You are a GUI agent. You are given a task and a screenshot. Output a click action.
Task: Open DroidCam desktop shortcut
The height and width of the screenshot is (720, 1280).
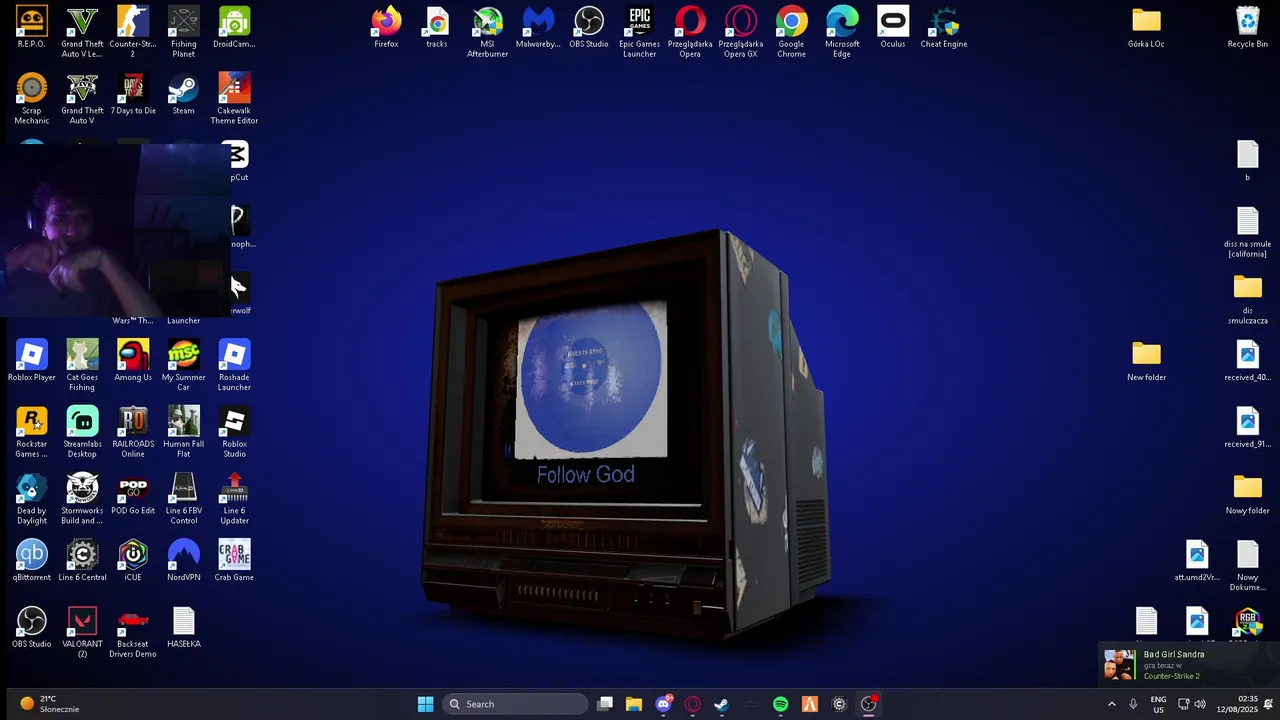click(234, 27)
